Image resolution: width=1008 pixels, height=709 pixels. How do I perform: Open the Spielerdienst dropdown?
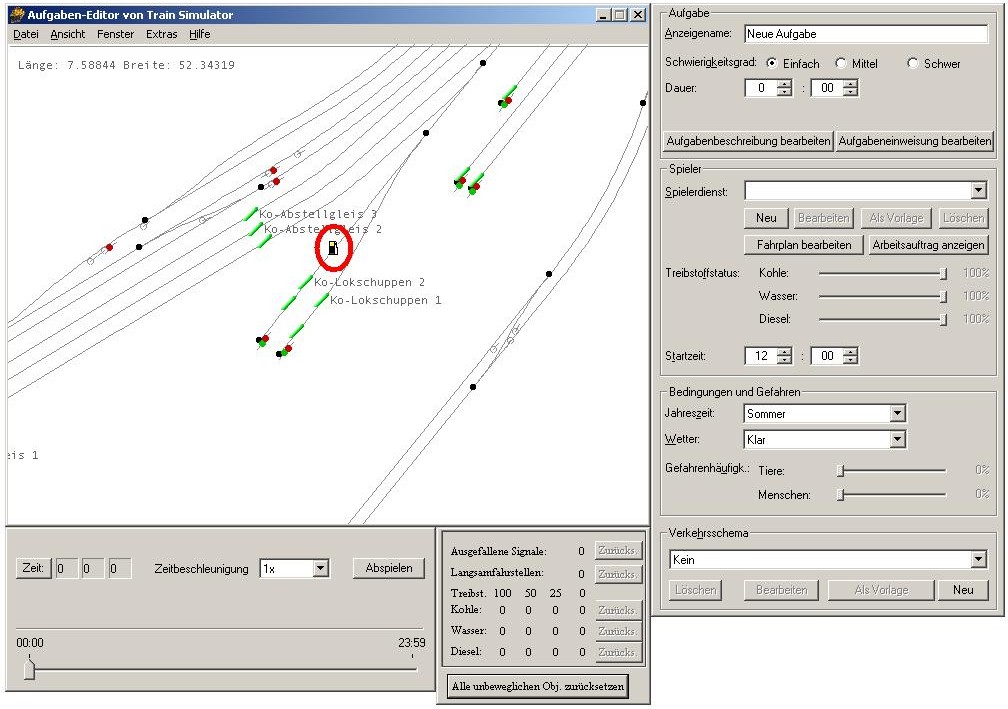[978, 190]
